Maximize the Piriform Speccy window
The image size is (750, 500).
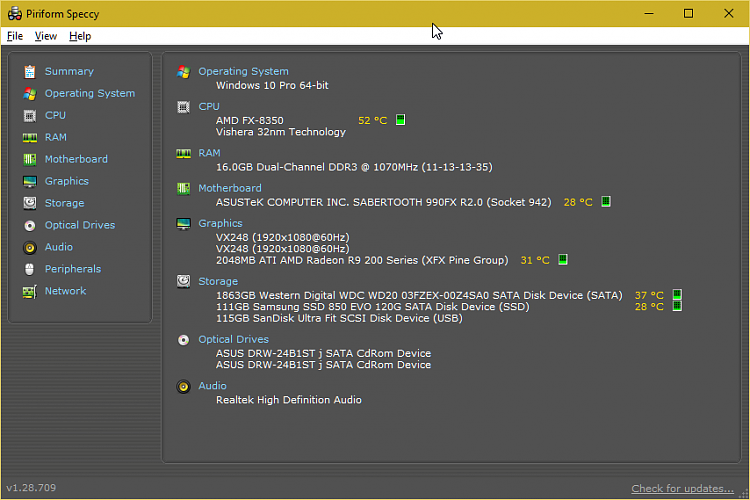coord(688,13)
